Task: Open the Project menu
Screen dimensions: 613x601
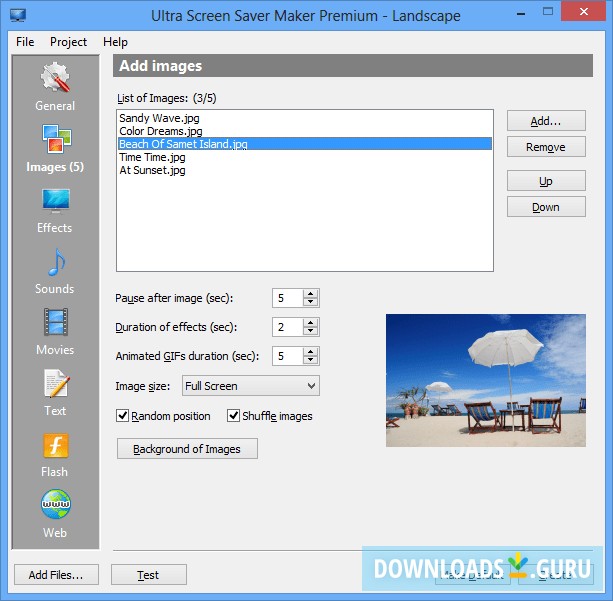Action: point(68,42)
